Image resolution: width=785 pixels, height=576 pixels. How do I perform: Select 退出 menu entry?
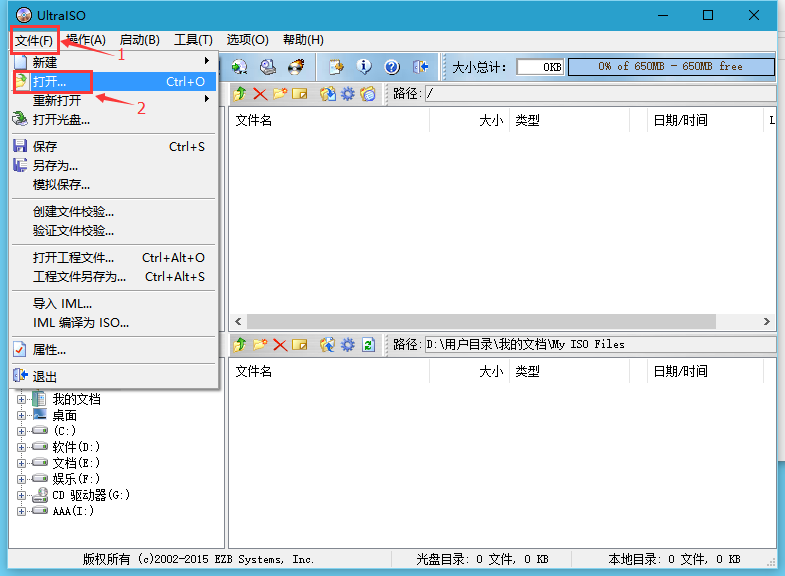click(x=114, y=376)
